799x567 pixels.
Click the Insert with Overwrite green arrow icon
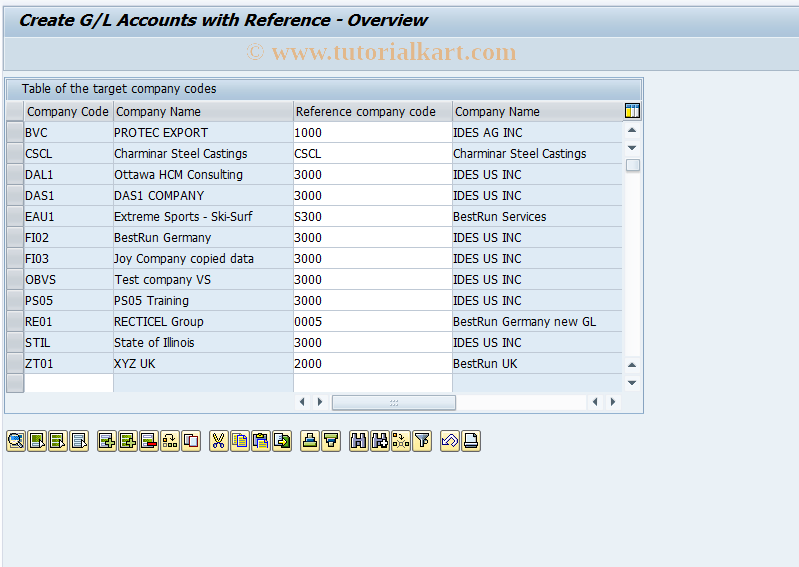[x=282, y=441]
